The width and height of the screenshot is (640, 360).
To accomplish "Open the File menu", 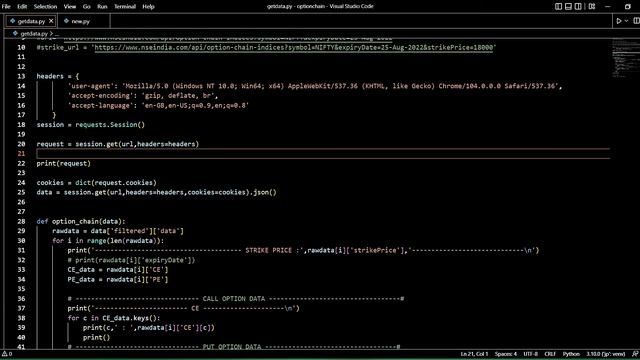I will [x=6, y=7].
